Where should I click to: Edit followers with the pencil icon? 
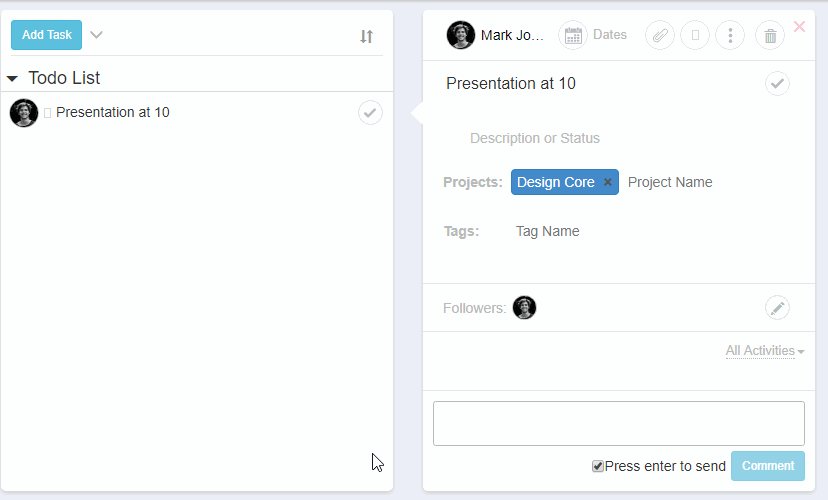click(x=777, y=308)
